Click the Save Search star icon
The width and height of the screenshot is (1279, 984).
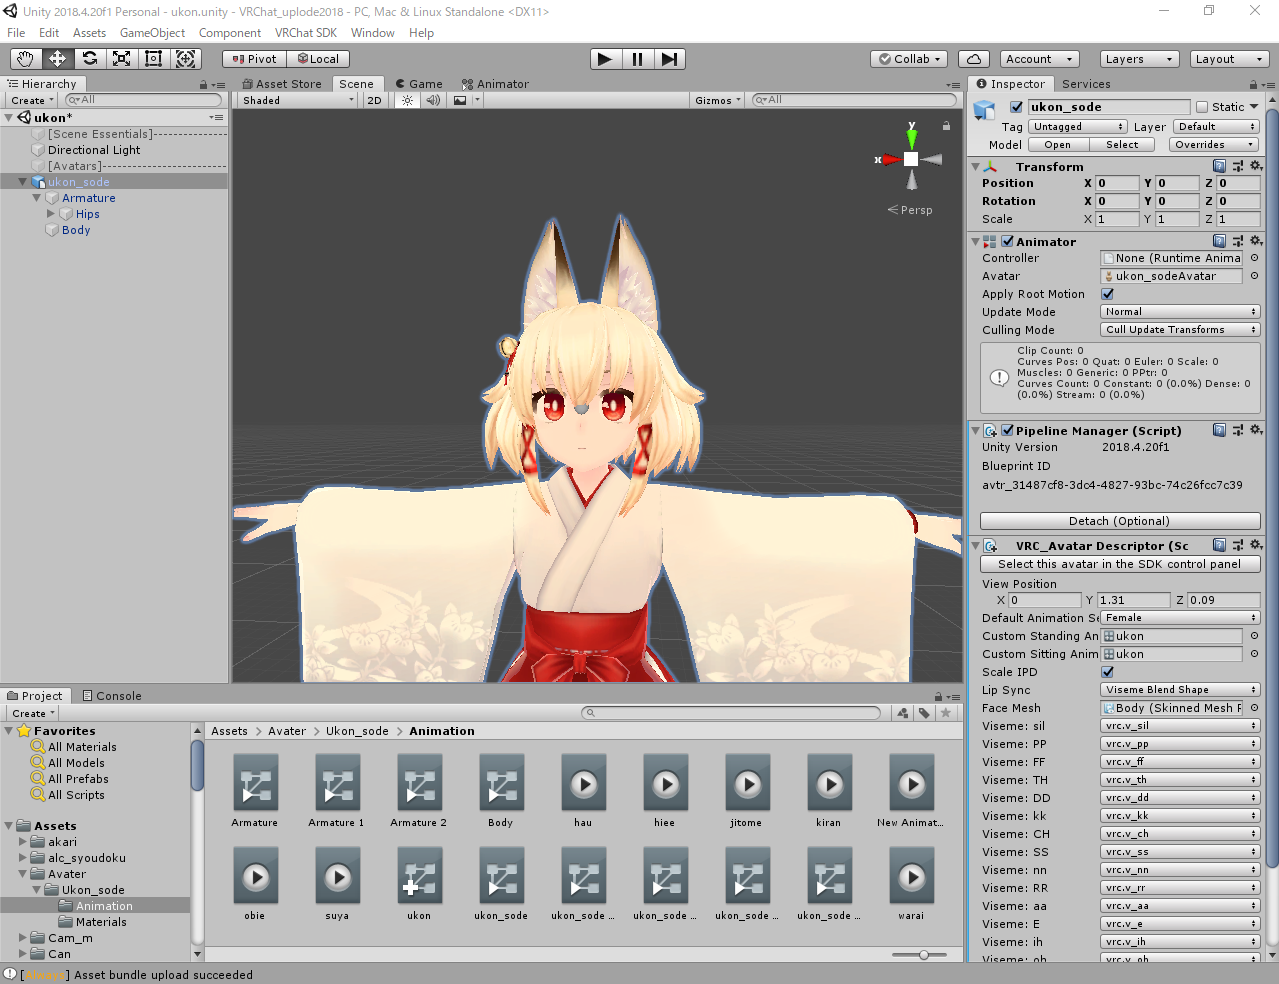(946, 713)
